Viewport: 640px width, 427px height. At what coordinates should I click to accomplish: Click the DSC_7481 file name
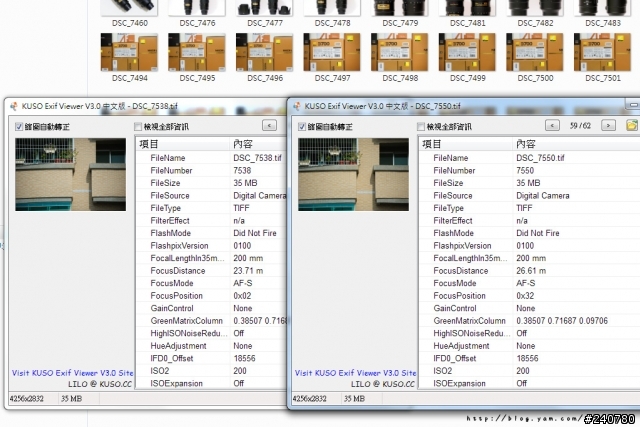click(468, 23)
